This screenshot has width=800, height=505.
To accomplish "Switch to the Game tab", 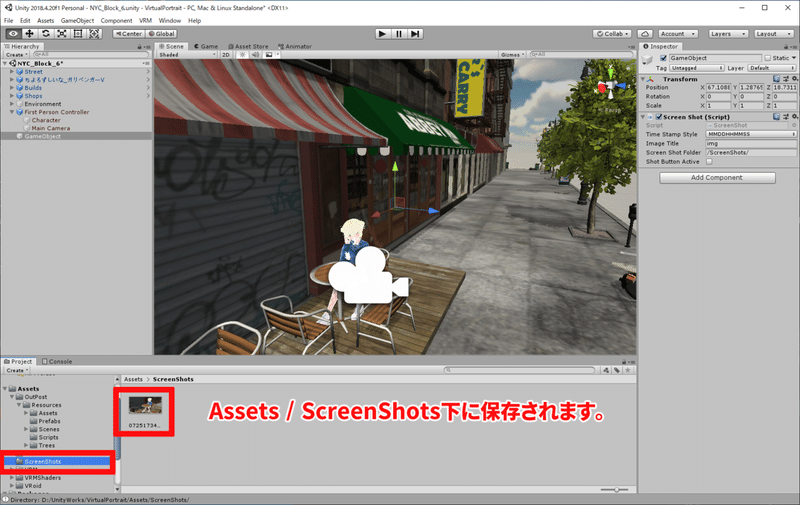I will tap(206, 46).
